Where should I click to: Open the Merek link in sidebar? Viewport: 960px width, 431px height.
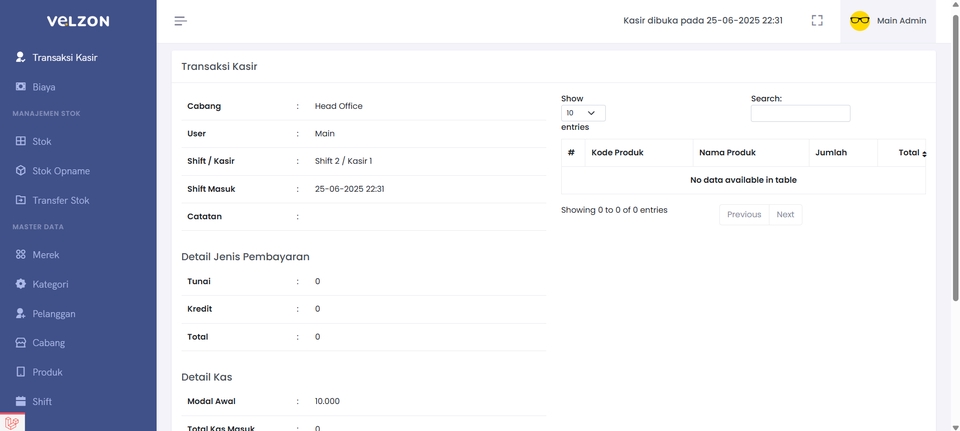(46, 255)
